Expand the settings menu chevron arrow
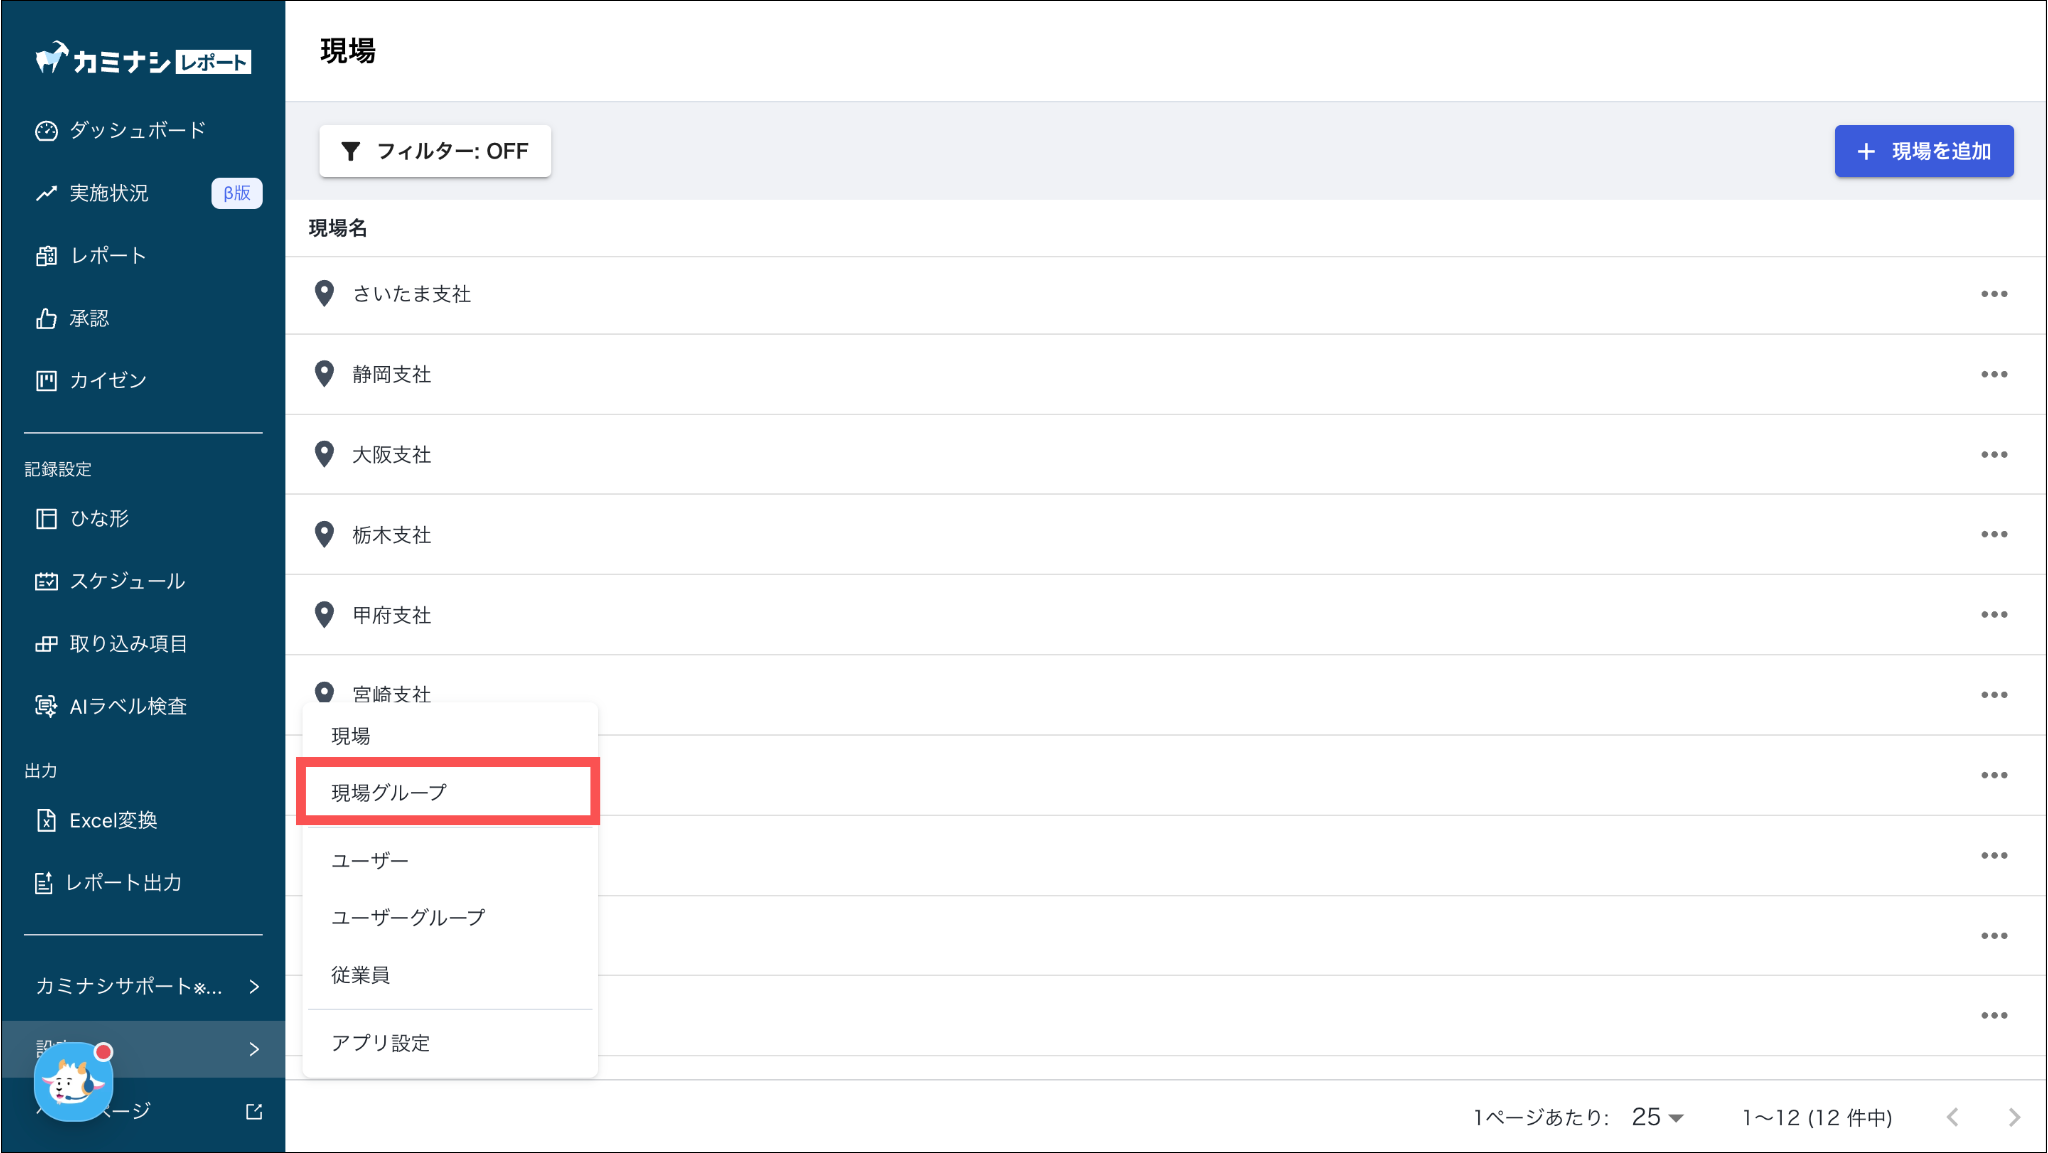 point(254,1049)
